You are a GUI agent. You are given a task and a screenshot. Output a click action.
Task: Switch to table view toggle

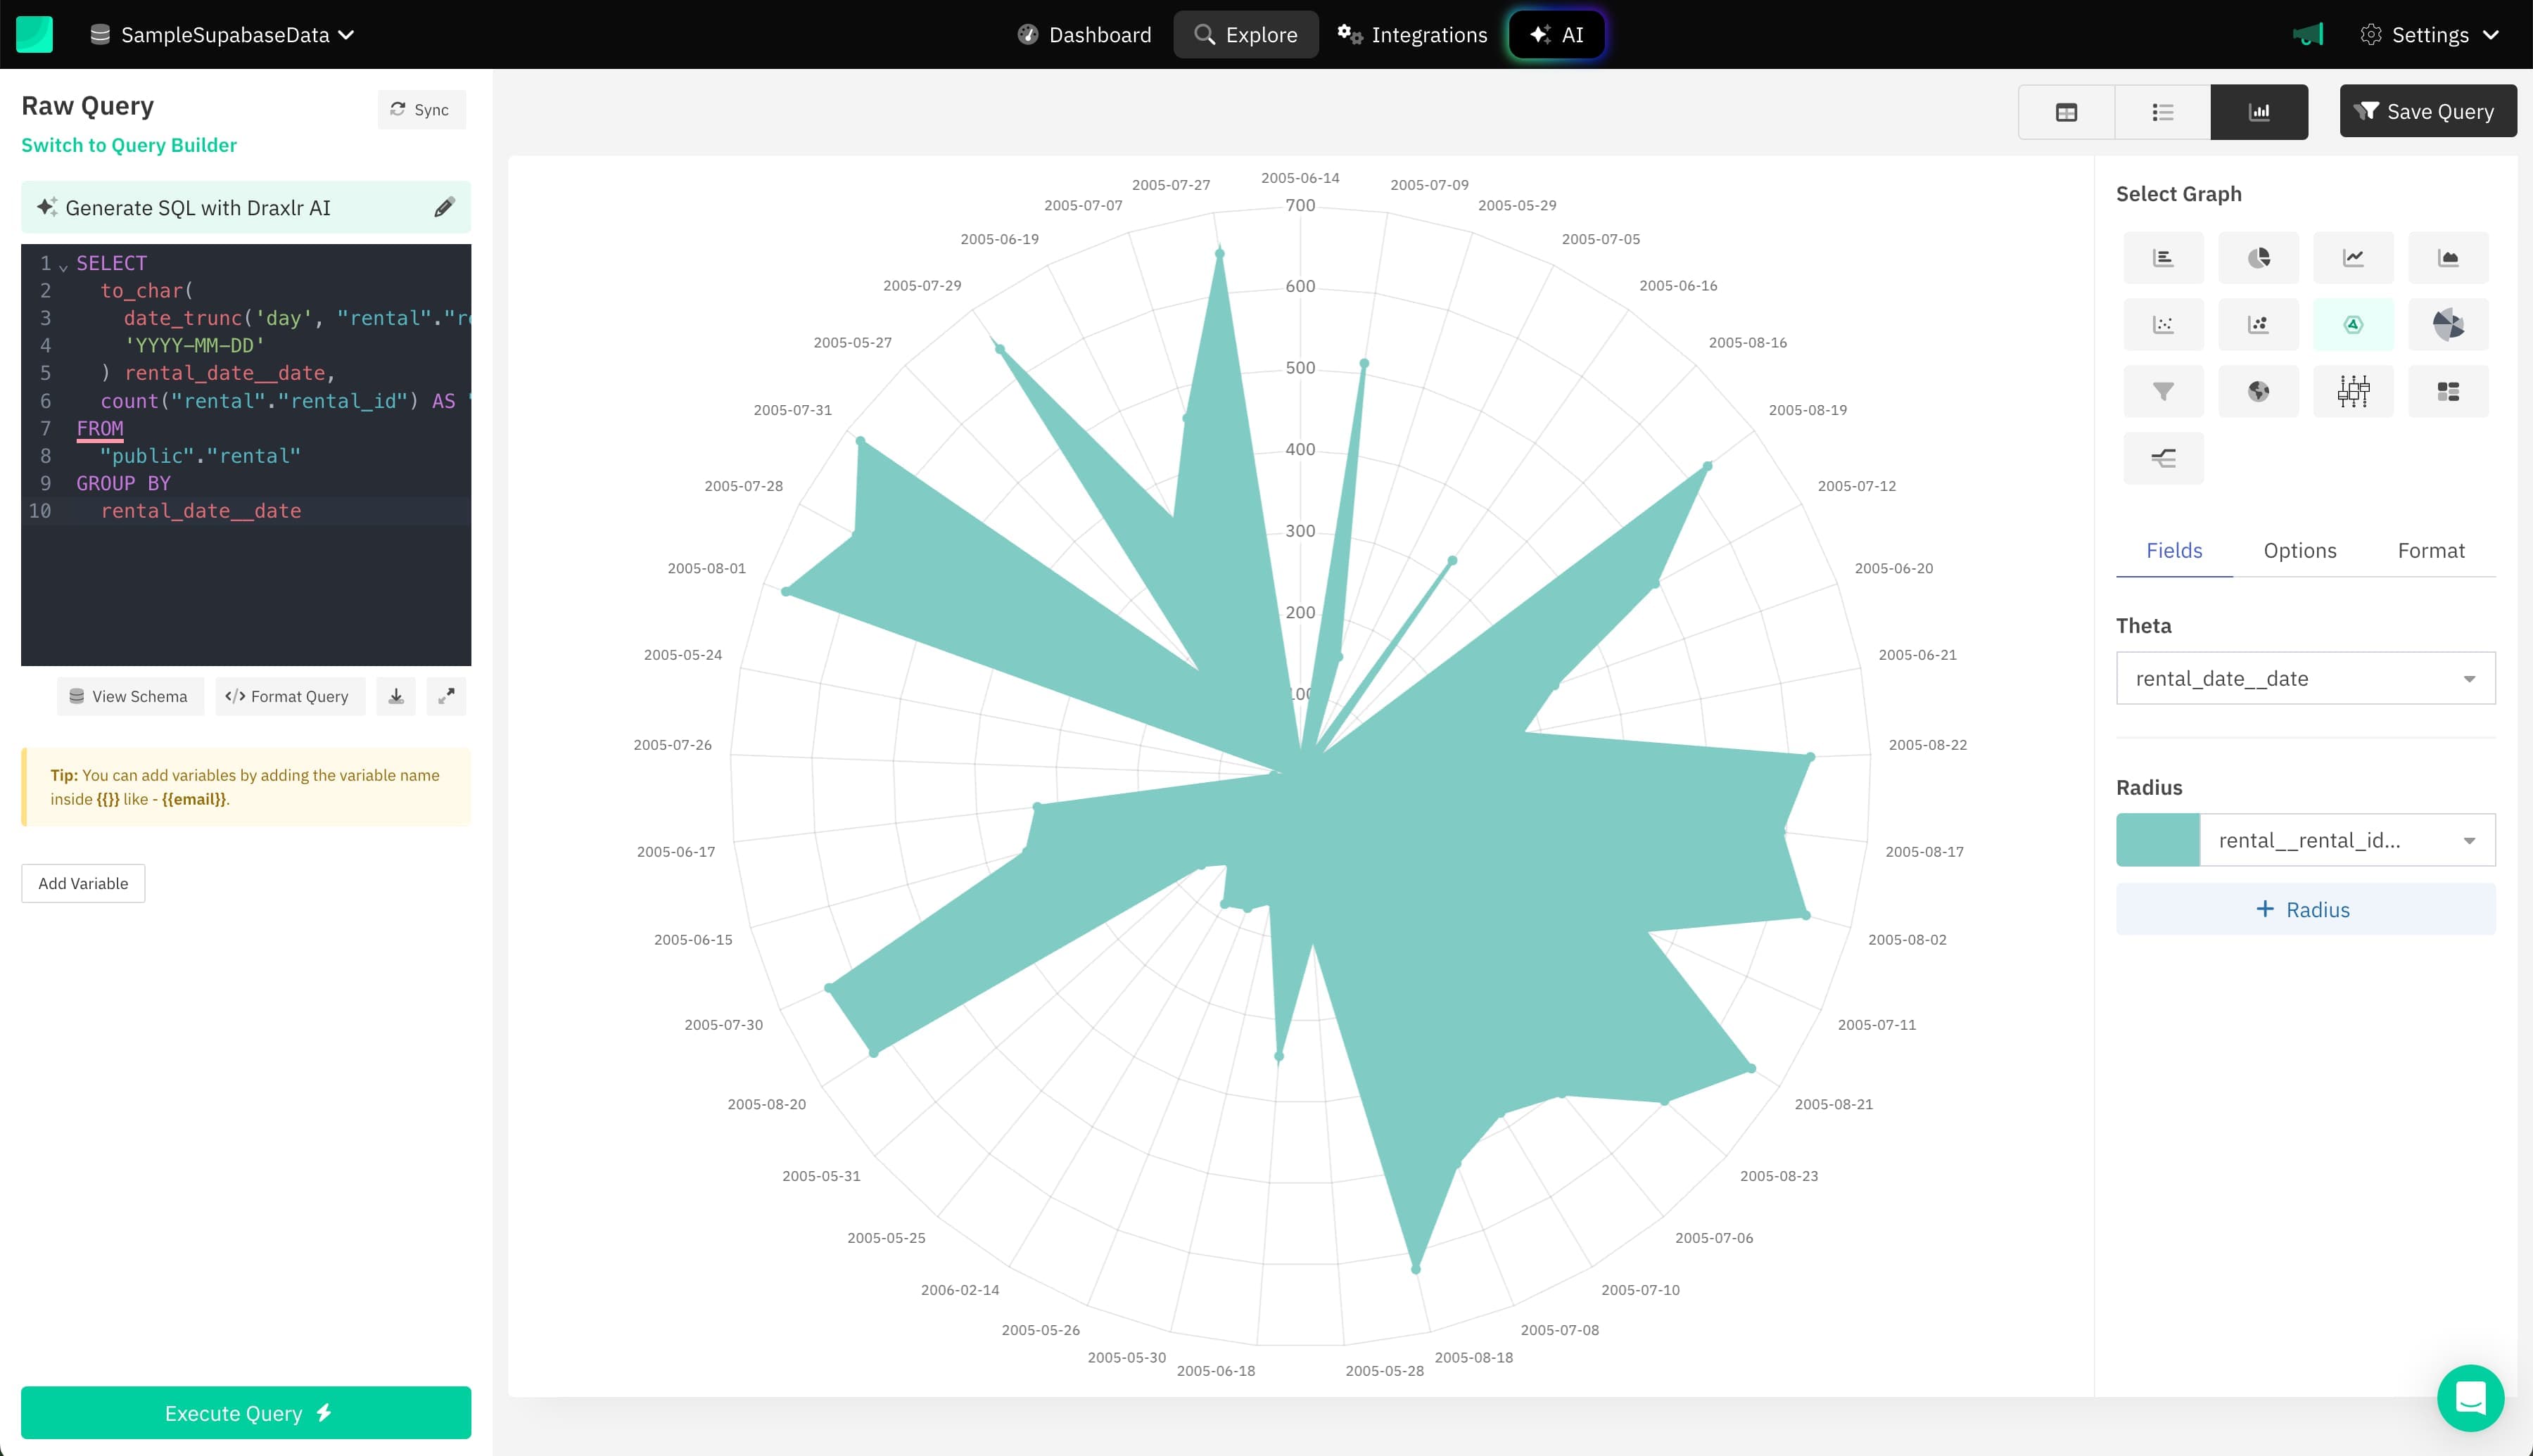click(x=2066, y=112)
